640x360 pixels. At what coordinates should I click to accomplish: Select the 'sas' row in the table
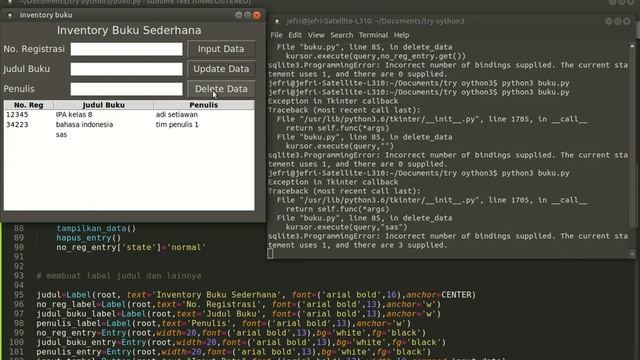[129, 135]
